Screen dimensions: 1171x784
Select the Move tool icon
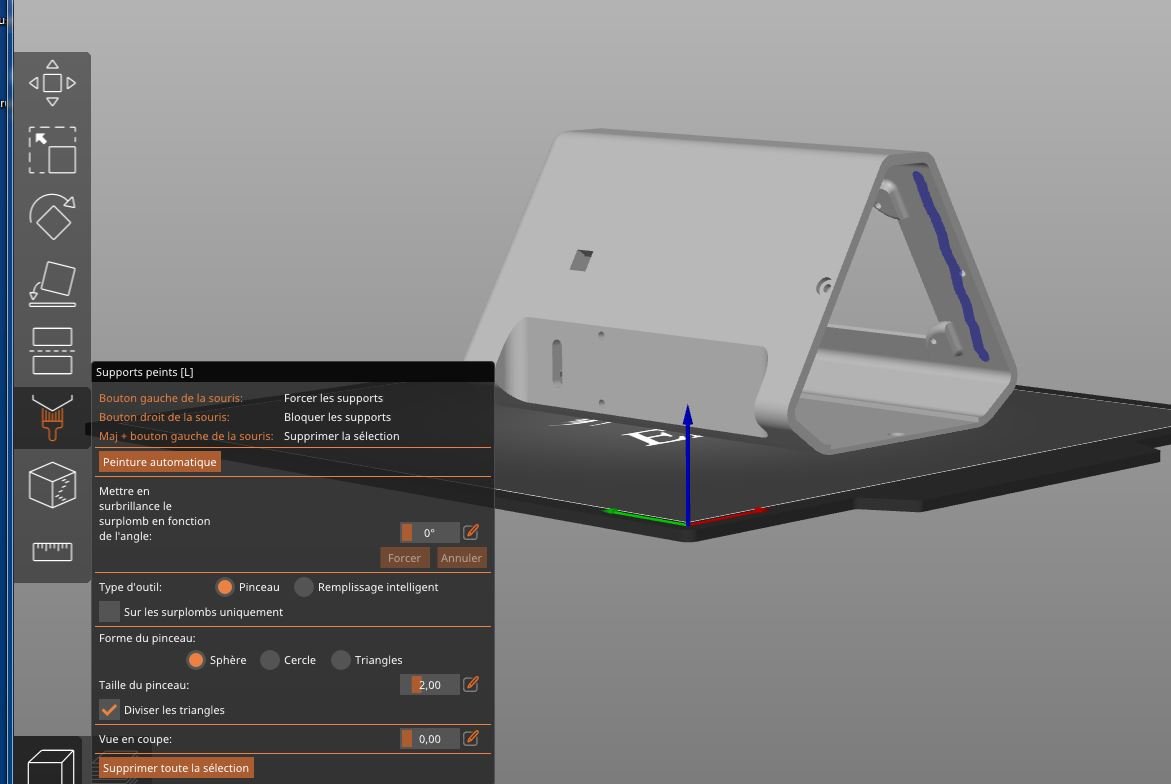(x=52, y=83)
